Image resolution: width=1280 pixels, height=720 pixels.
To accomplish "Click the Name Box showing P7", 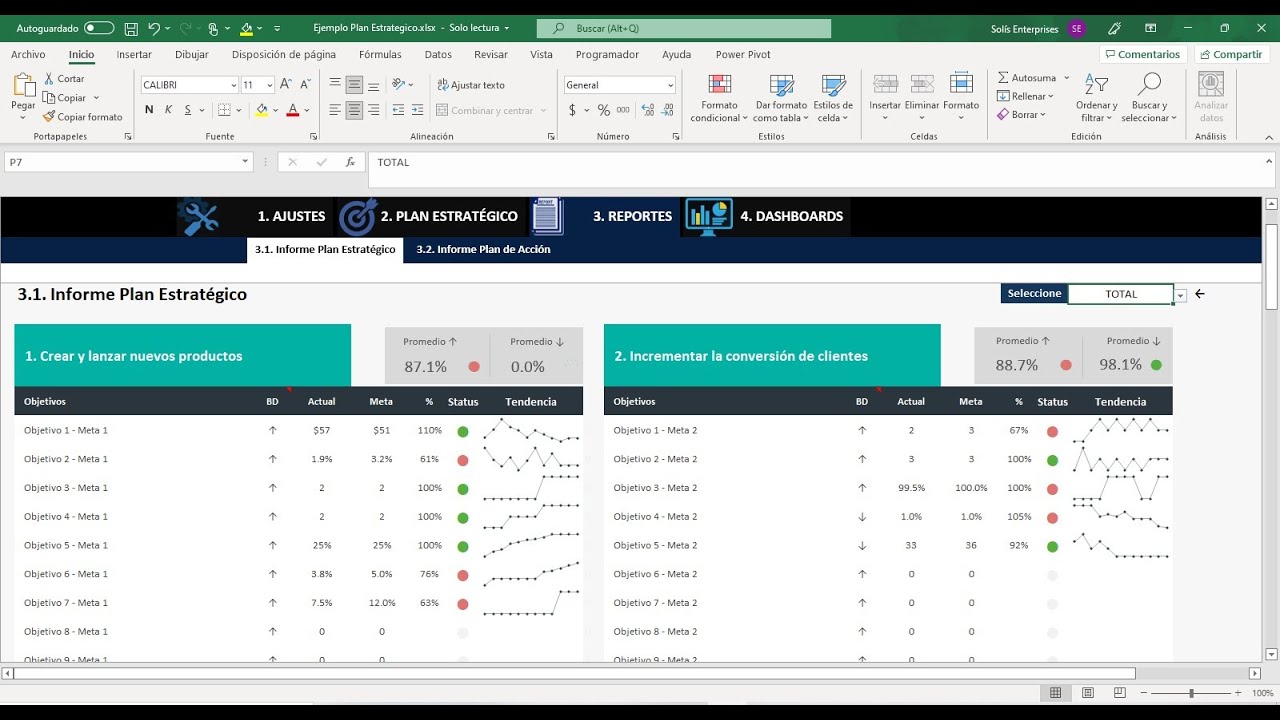I will coord(130,162).
